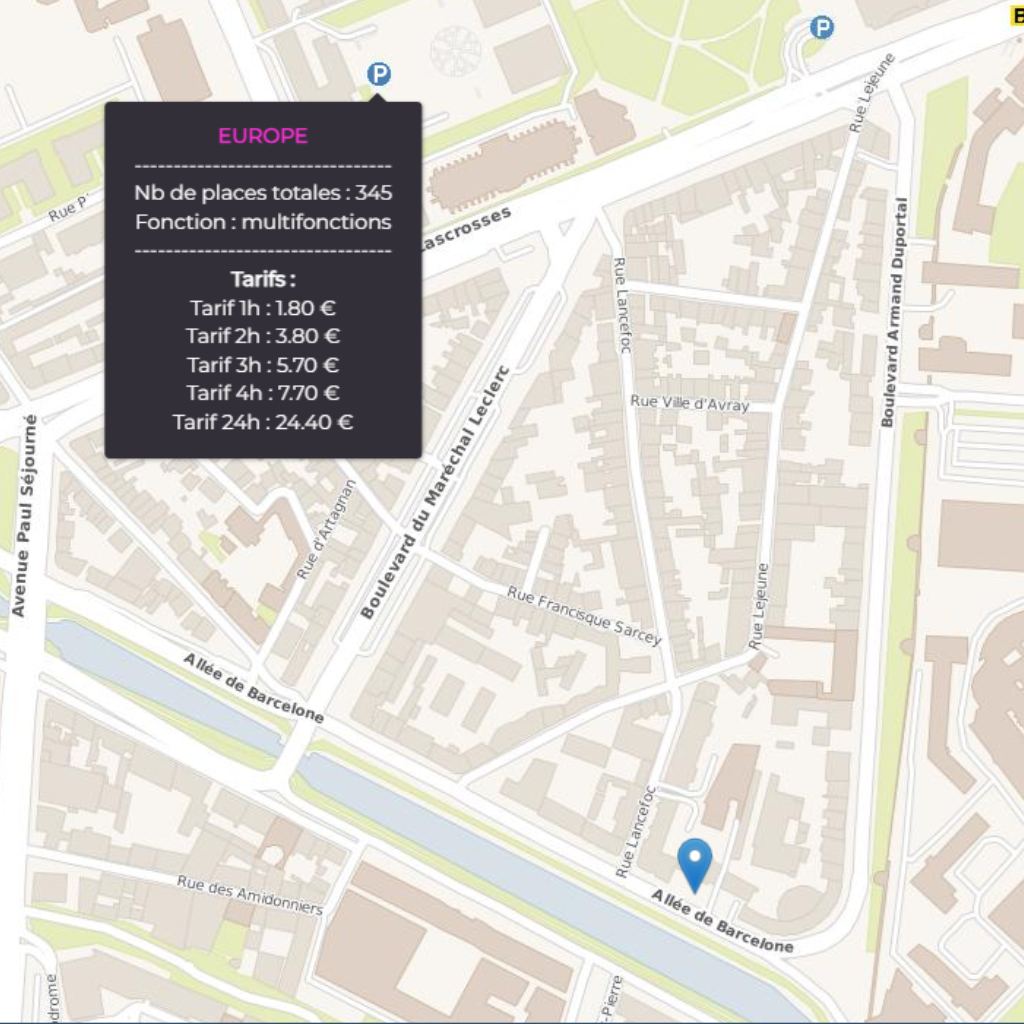Click the 'Tarif 4h : 7.70 €' entry
Screen dimensions: 1024x1024
click(x=263, y=393)
